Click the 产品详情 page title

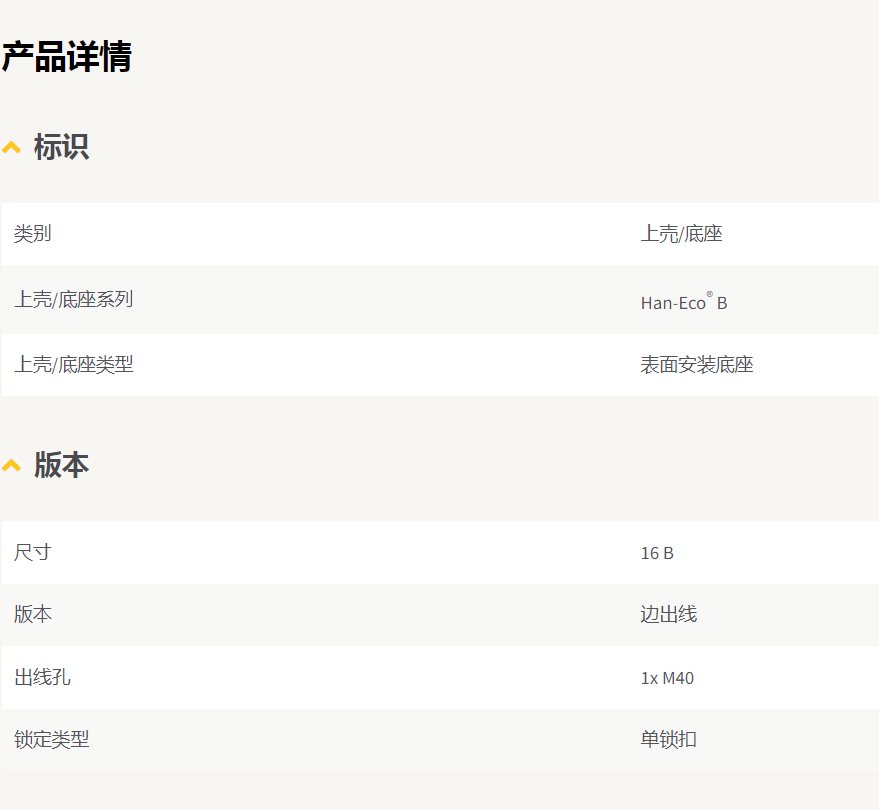point(66,57)
